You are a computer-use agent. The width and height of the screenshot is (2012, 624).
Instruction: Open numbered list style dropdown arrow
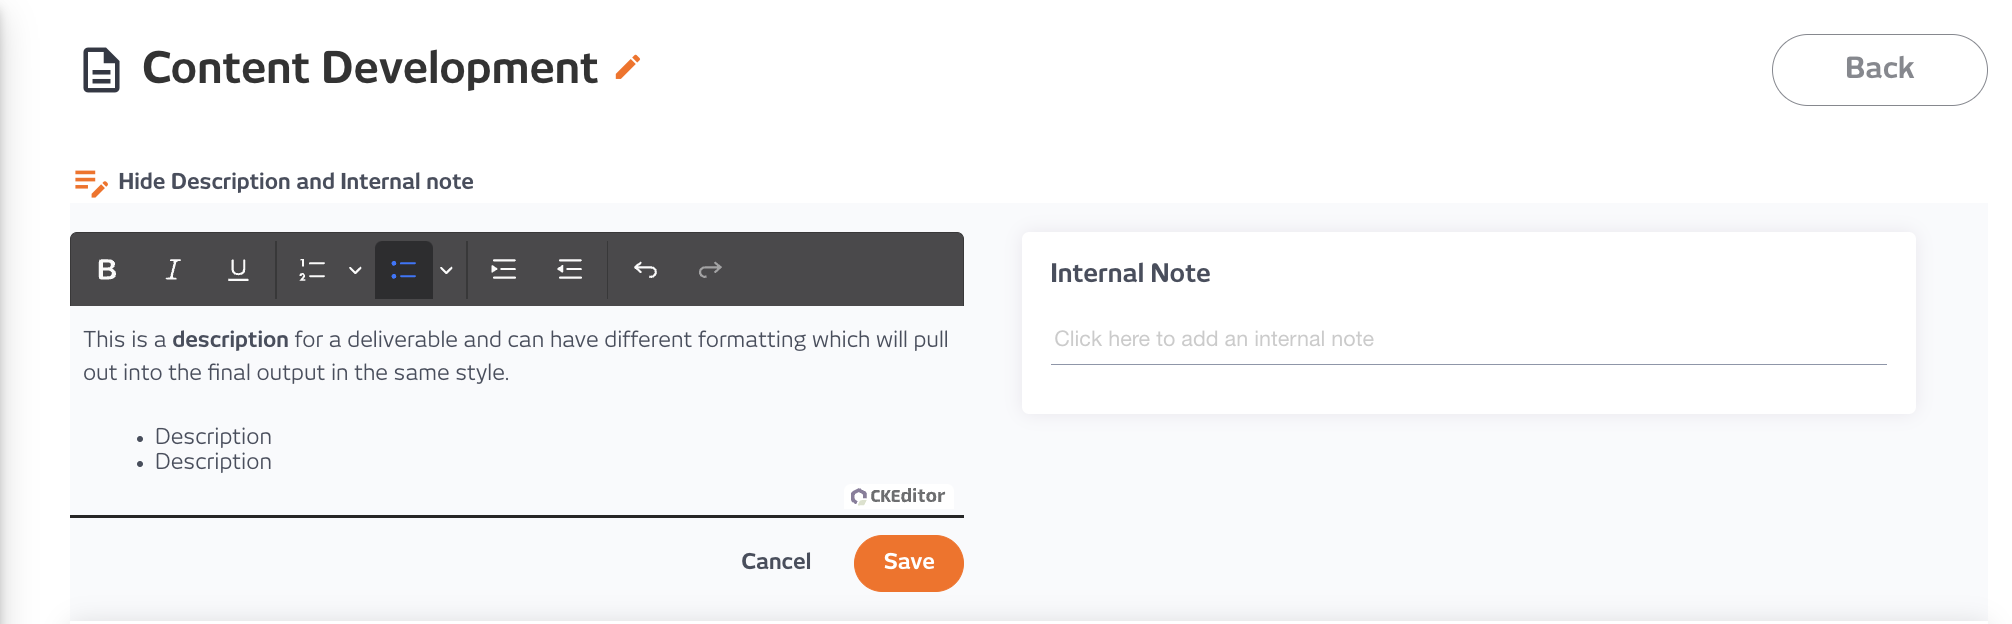(x=355, y=270)
